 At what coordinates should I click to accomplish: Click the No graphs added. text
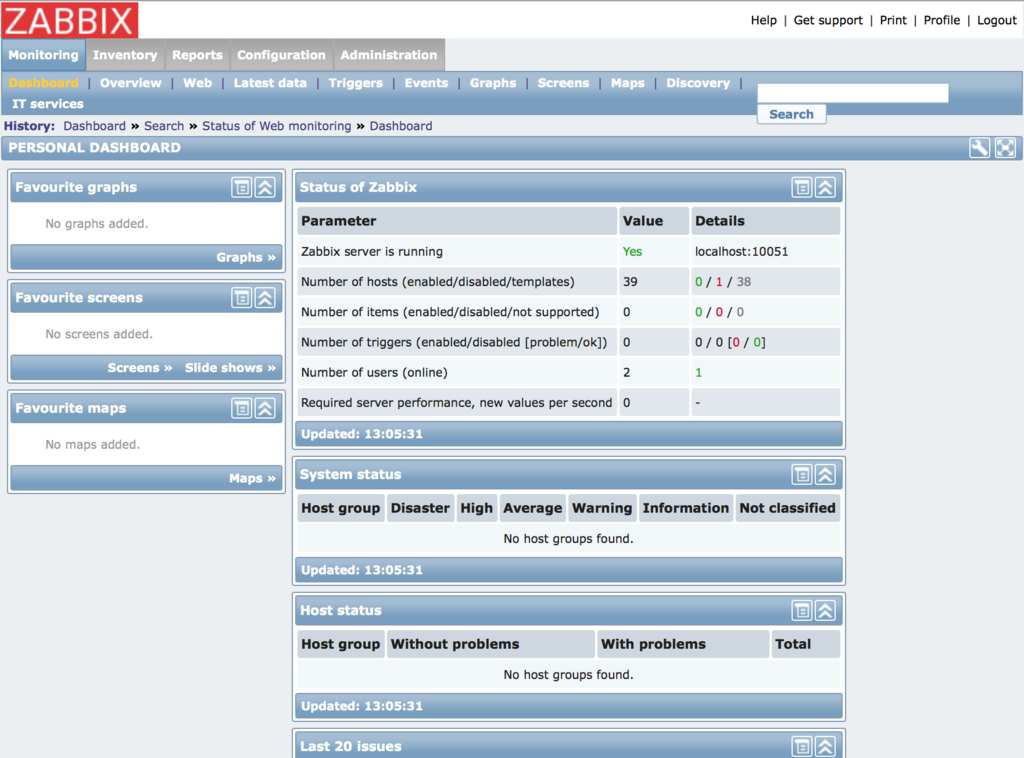tap(97, 223)
